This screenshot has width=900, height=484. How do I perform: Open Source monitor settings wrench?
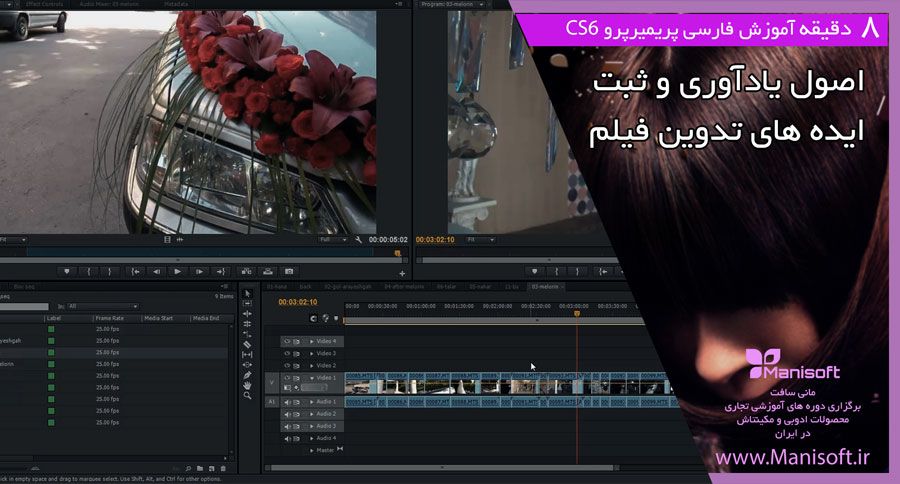click(359, 239)
